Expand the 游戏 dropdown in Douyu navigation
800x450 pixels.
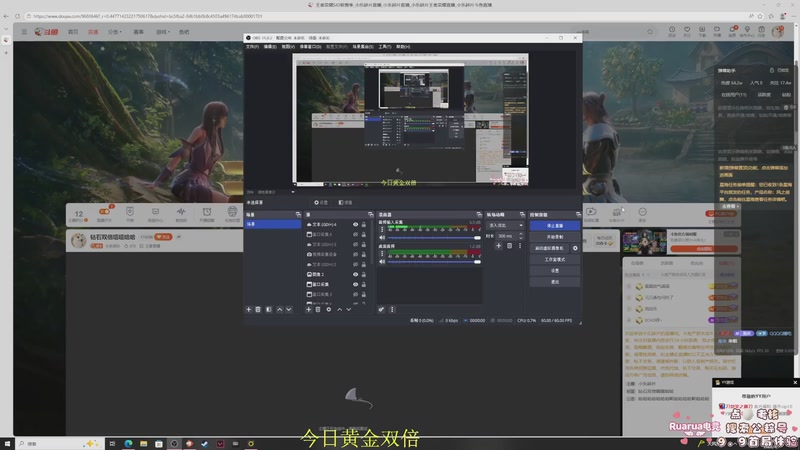[163, 32]
